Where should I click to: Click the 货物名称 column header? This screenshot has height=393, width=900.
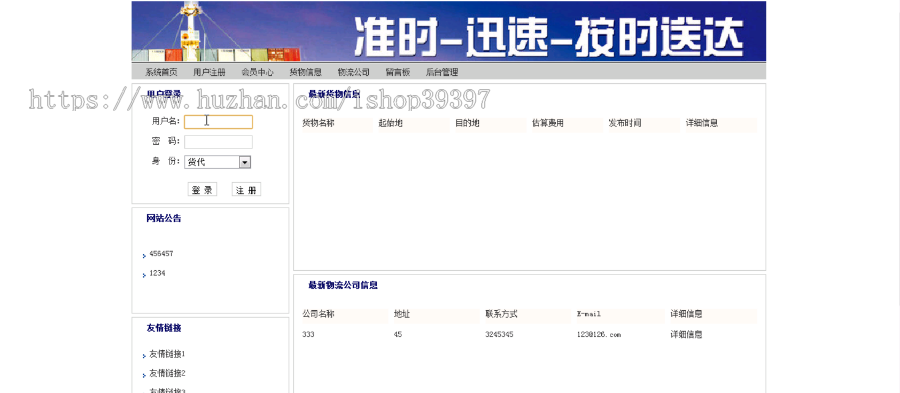(x=319, y=123)
